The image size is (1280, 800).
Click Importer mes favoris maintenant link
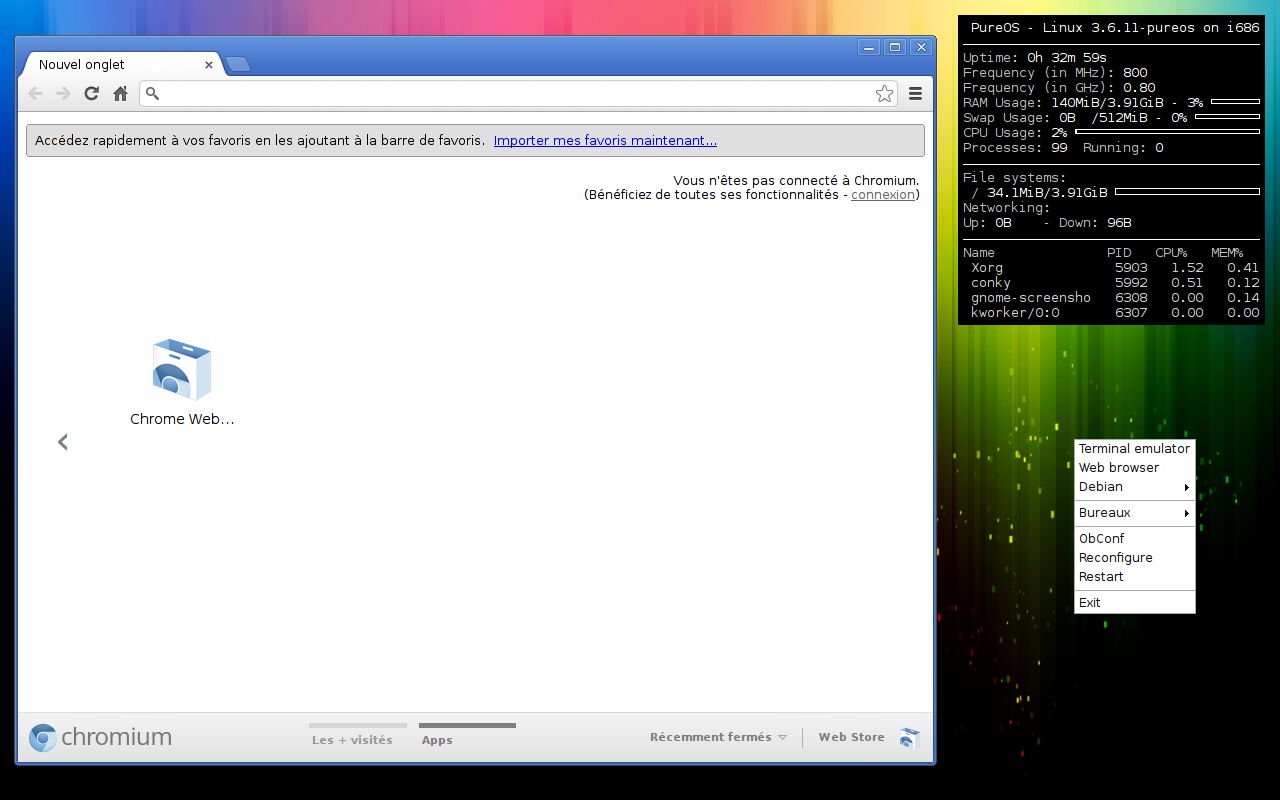point(605,141)
